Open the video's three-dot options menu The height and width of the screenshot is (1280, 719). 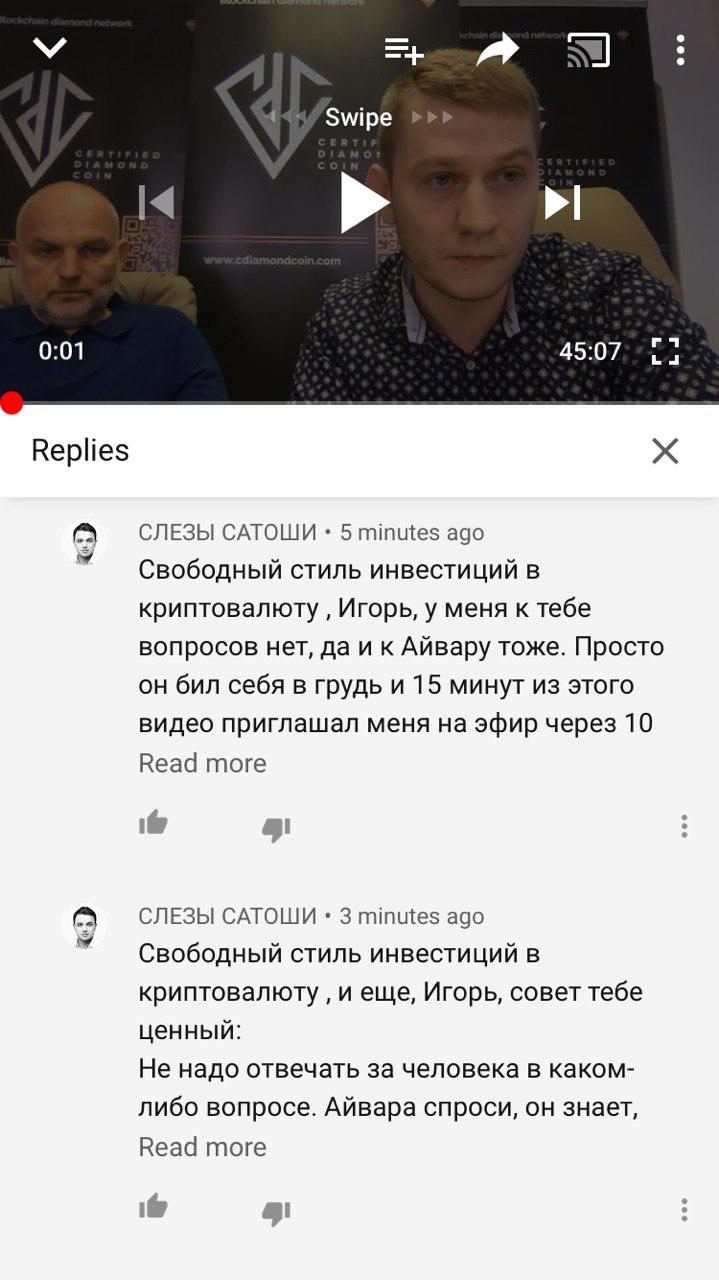[680, 50]
